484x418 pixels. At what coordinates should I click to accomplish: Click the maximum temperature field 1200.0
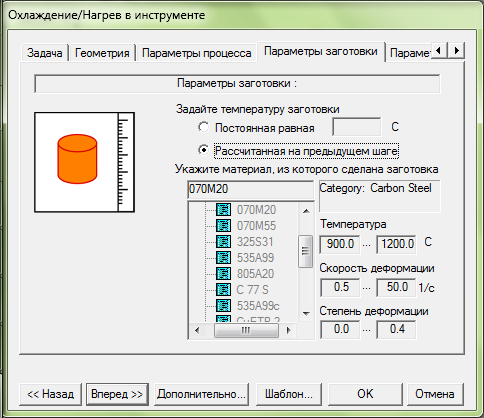click(x=396, y=244)
